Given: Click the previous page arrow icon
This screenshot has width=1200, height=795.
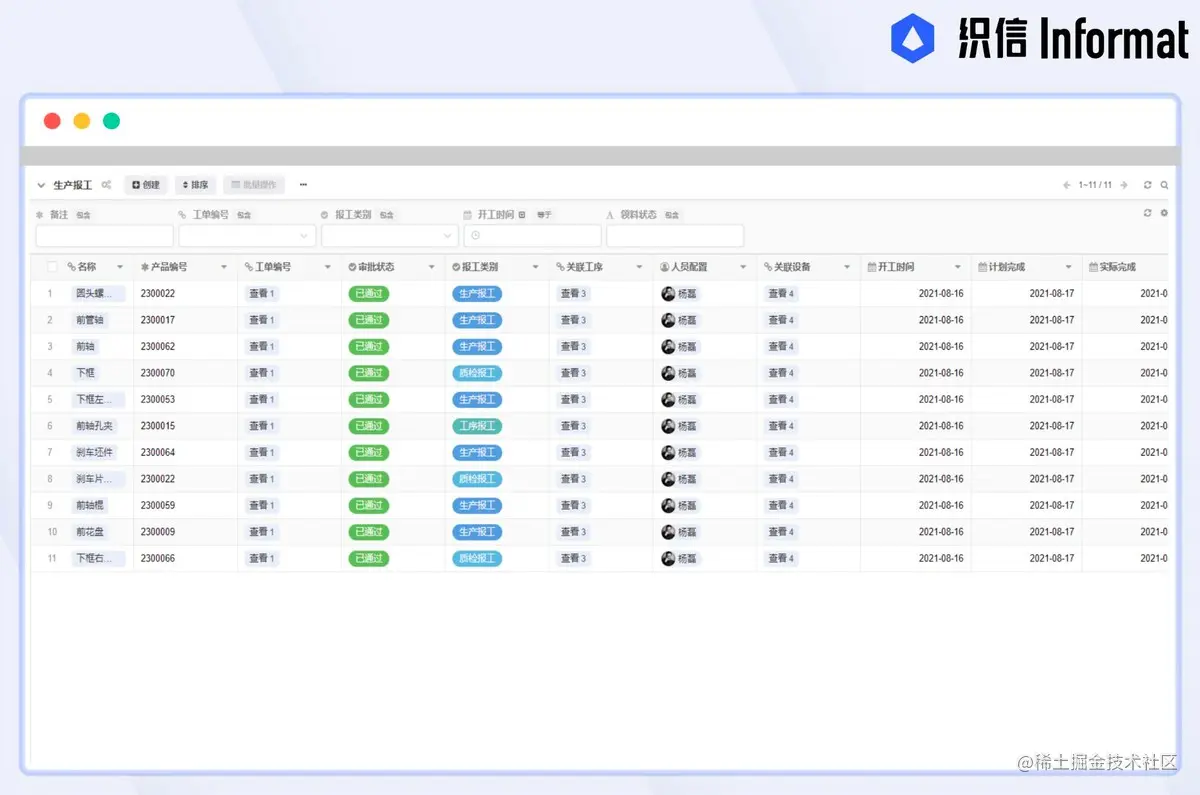Looking at the screenshot, I should [x=1066, y=185].
